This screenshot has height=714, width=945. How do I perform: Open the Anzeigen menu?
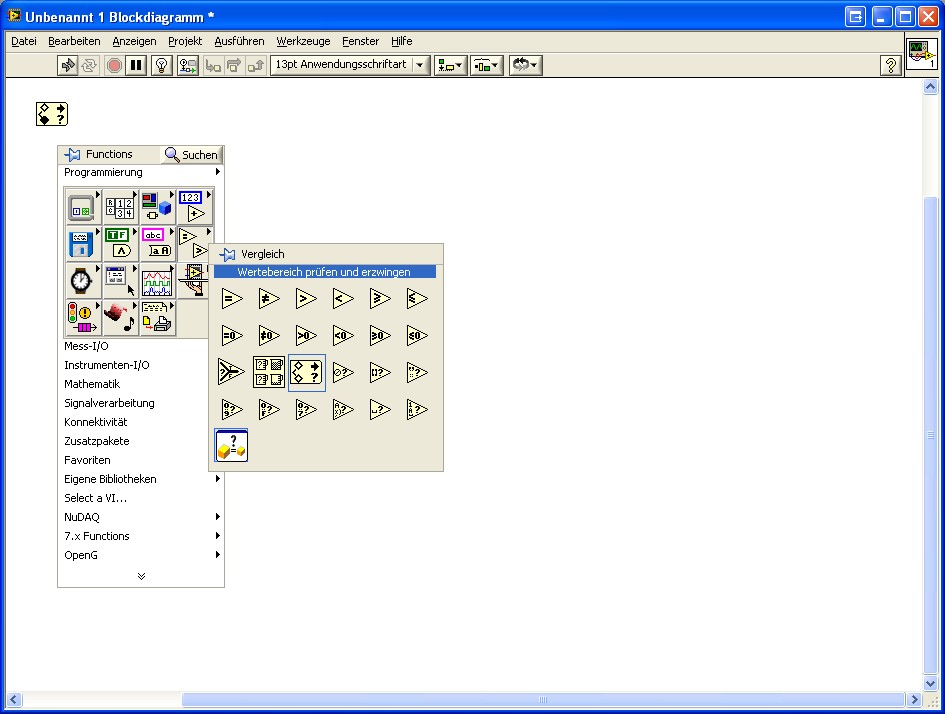click(134, 41)
